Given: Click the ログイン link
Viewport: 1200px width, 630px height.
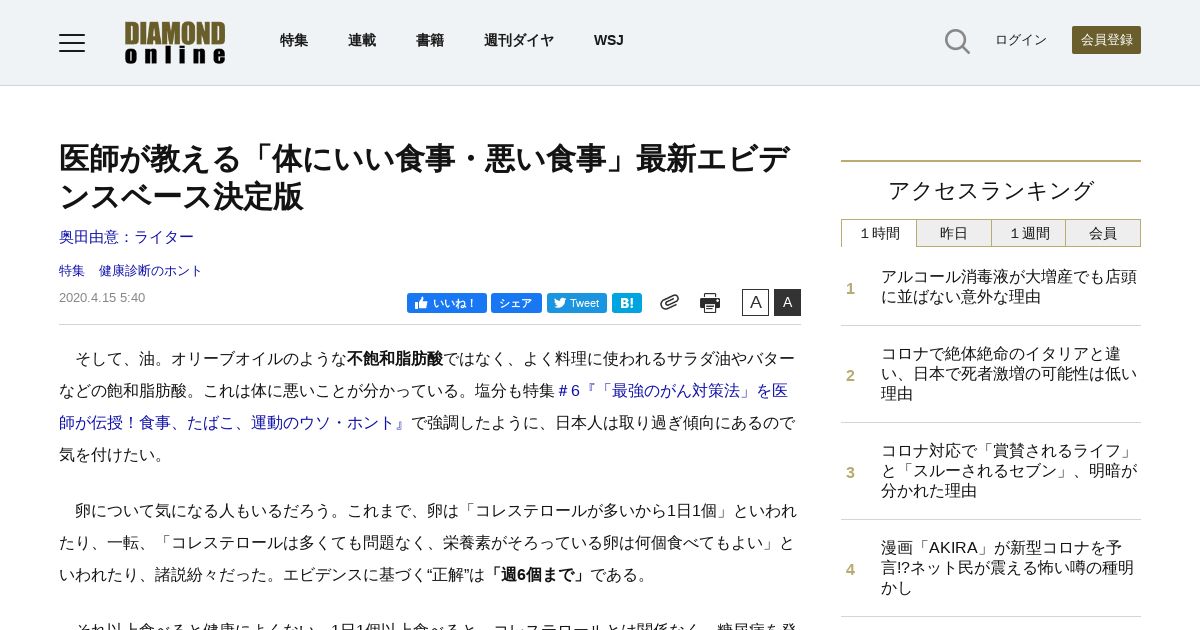Looking at the screenshot, I should click(x=1021, y=40).
